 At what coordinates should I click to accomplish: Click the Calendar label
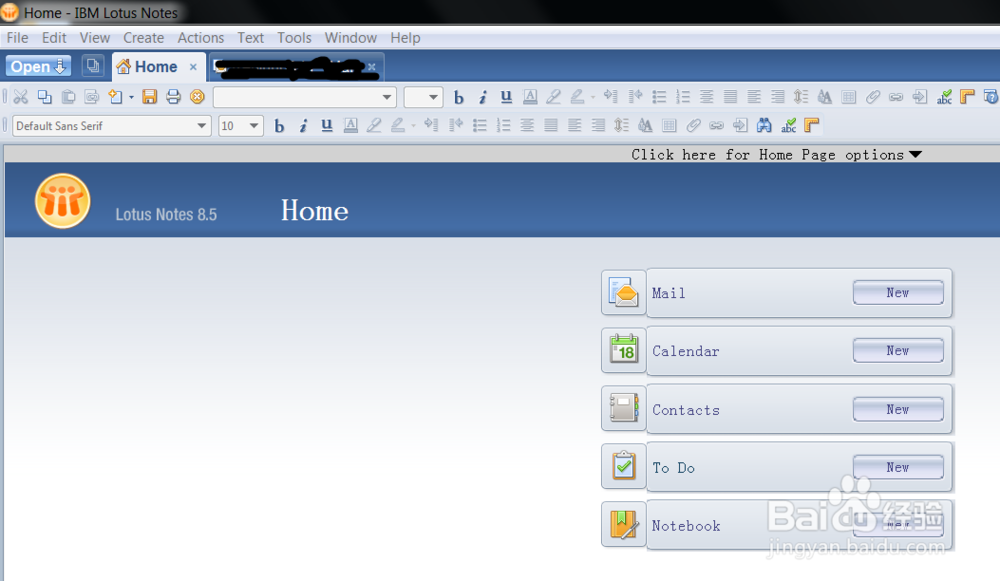click(686, 351)
